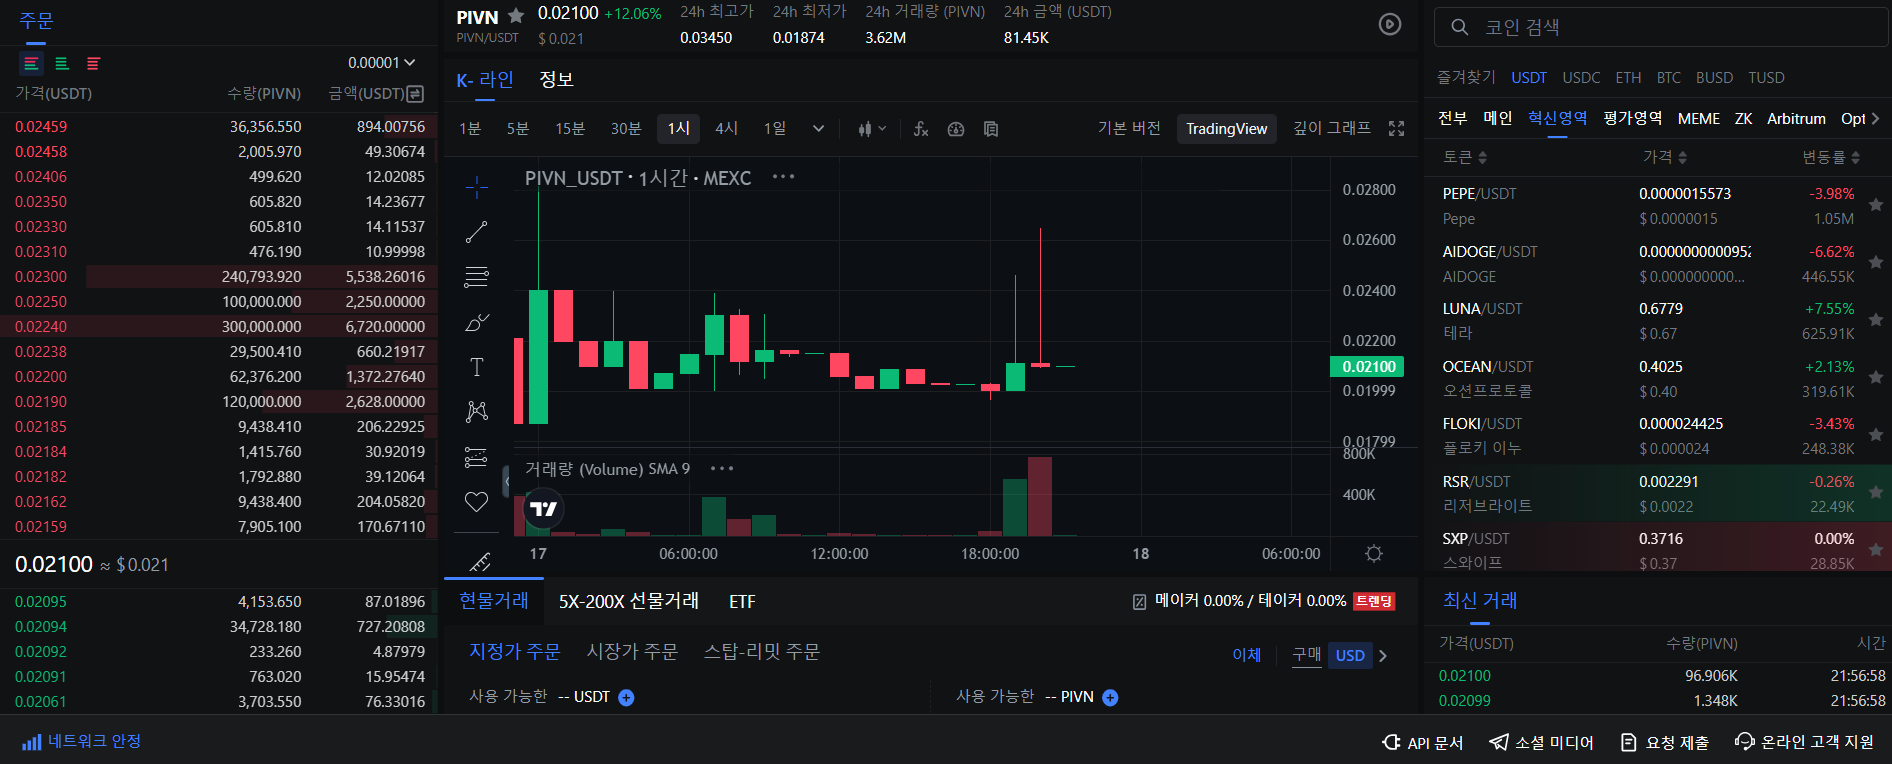
Task: Switch to ETF trading tab
Action: tap(742, 602)
